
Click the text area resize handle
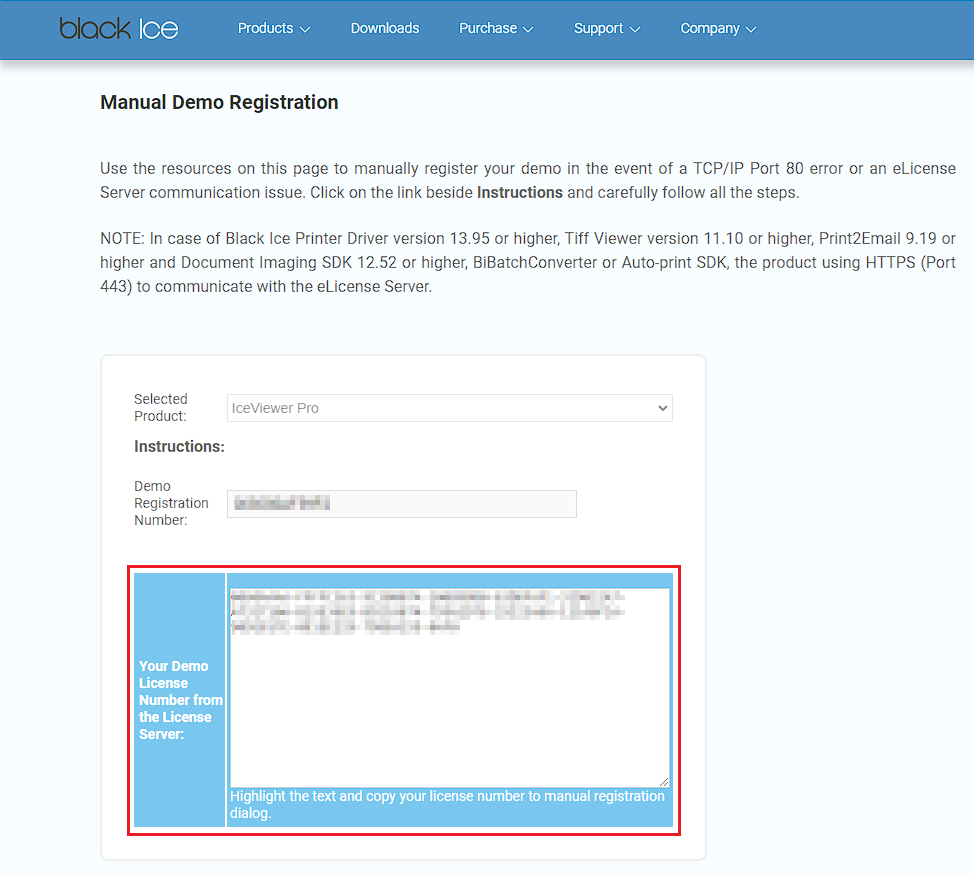coord(664,781)
